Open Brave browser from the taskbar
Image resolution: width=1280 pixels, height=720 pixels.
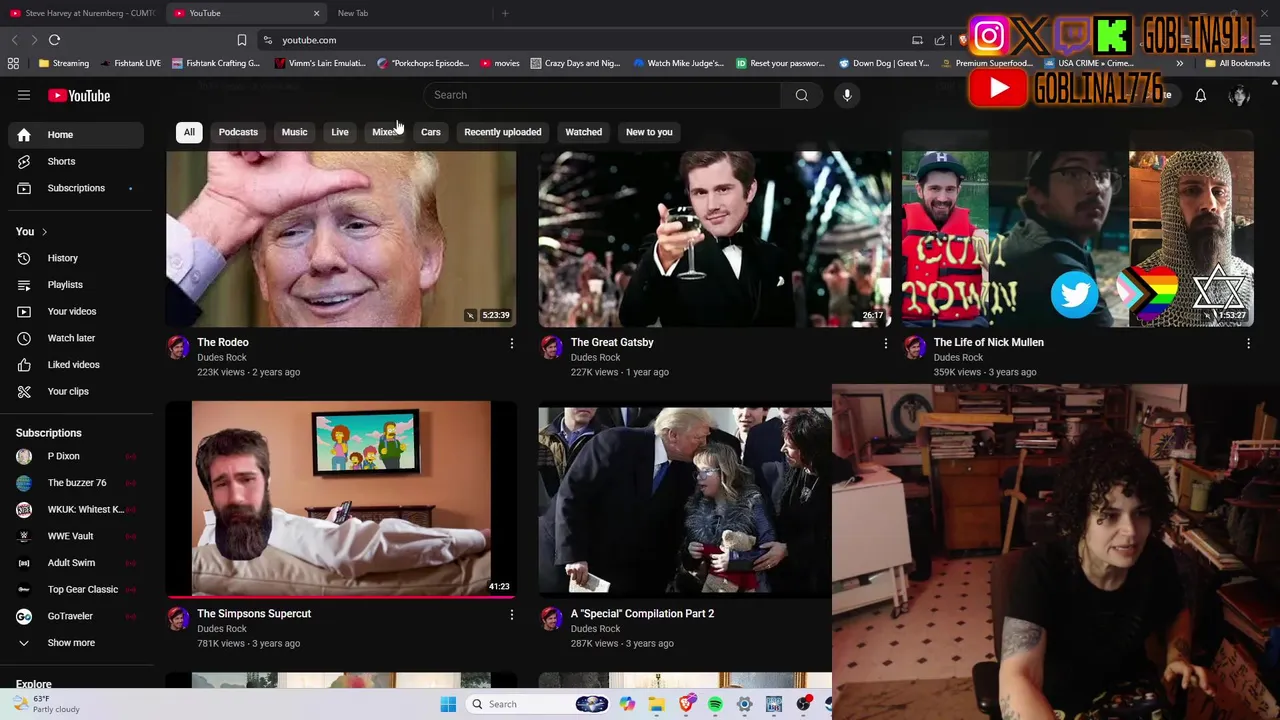tap(686, 704)
